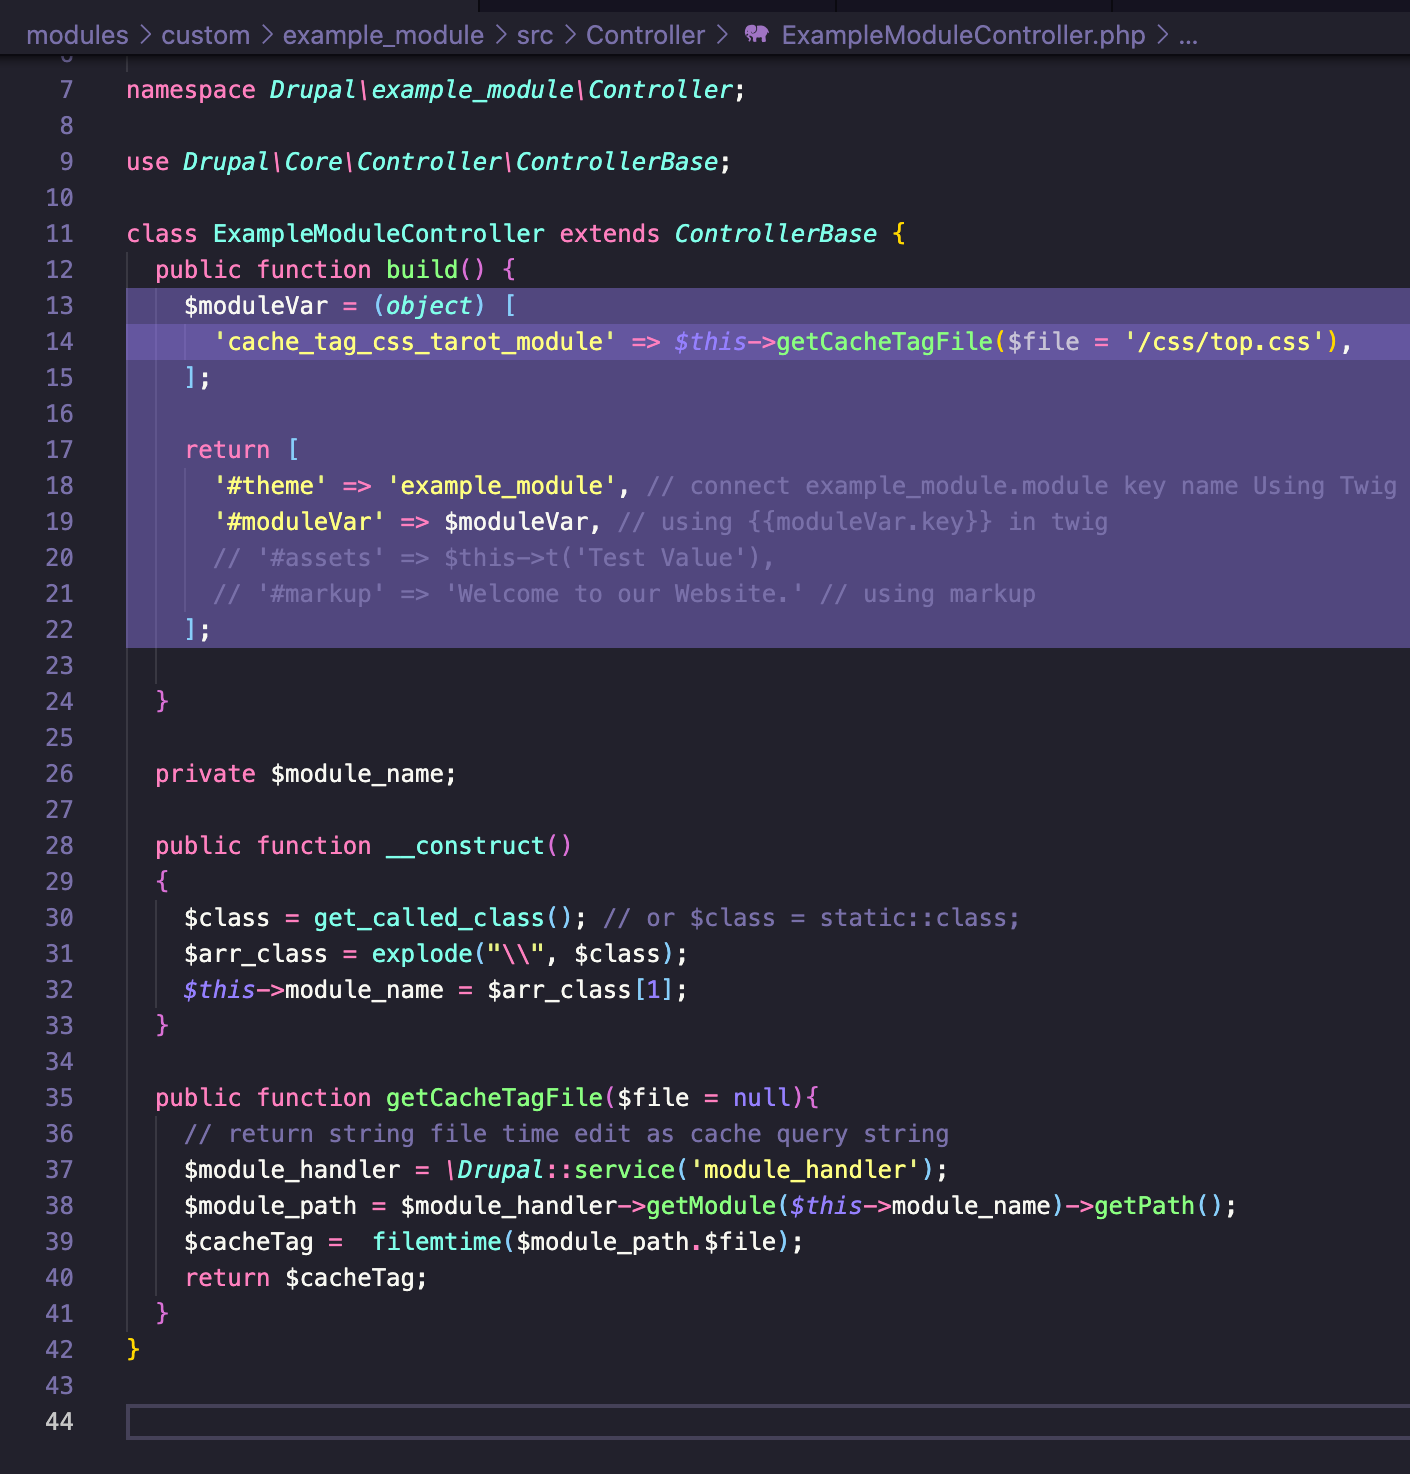
Task: Open the 'src' breadcrumb segment
Action: pos(535,35)
